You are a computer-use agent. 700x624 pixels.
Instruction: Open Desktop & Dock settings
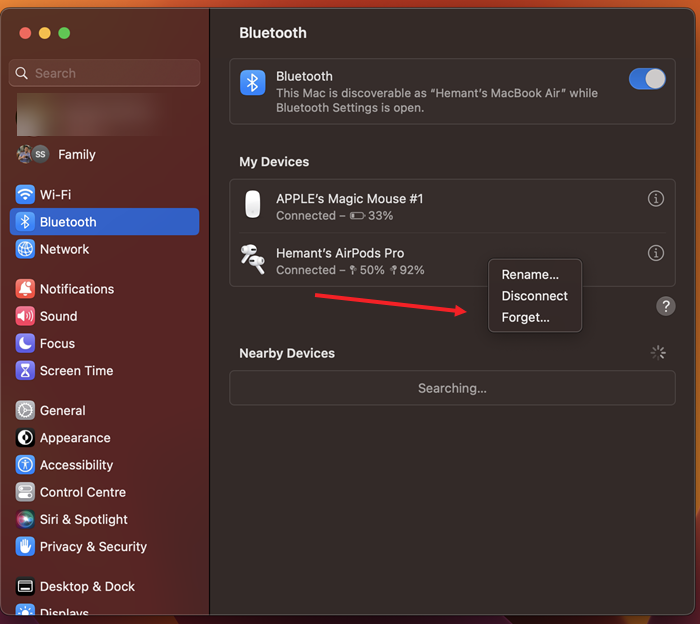(104, 586)
